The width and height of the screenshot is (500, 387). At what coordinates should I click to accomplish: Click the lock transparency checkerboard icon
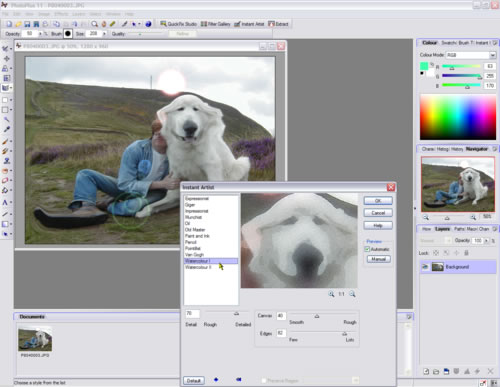(x=436, y=253)
